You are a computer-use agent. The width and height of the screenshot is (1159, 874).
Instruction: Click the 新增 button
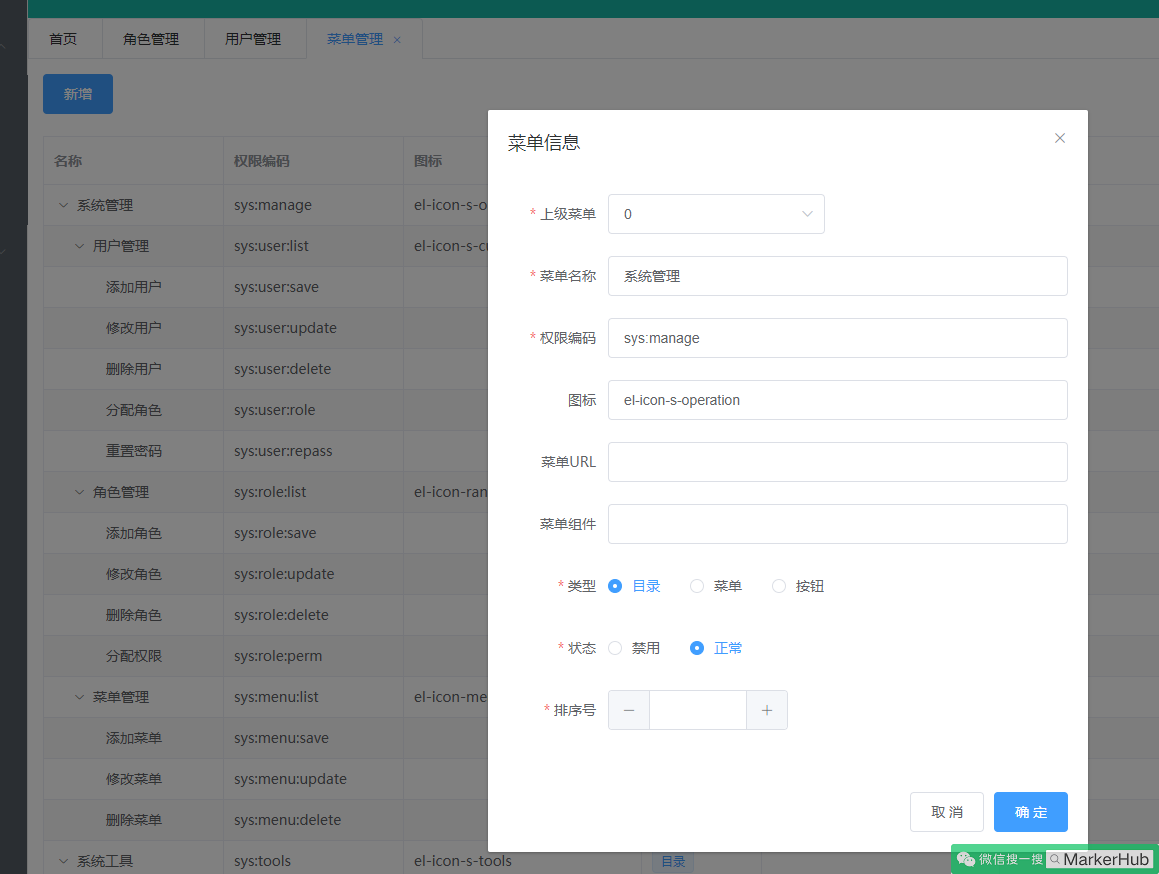click(x=77, y=93)
